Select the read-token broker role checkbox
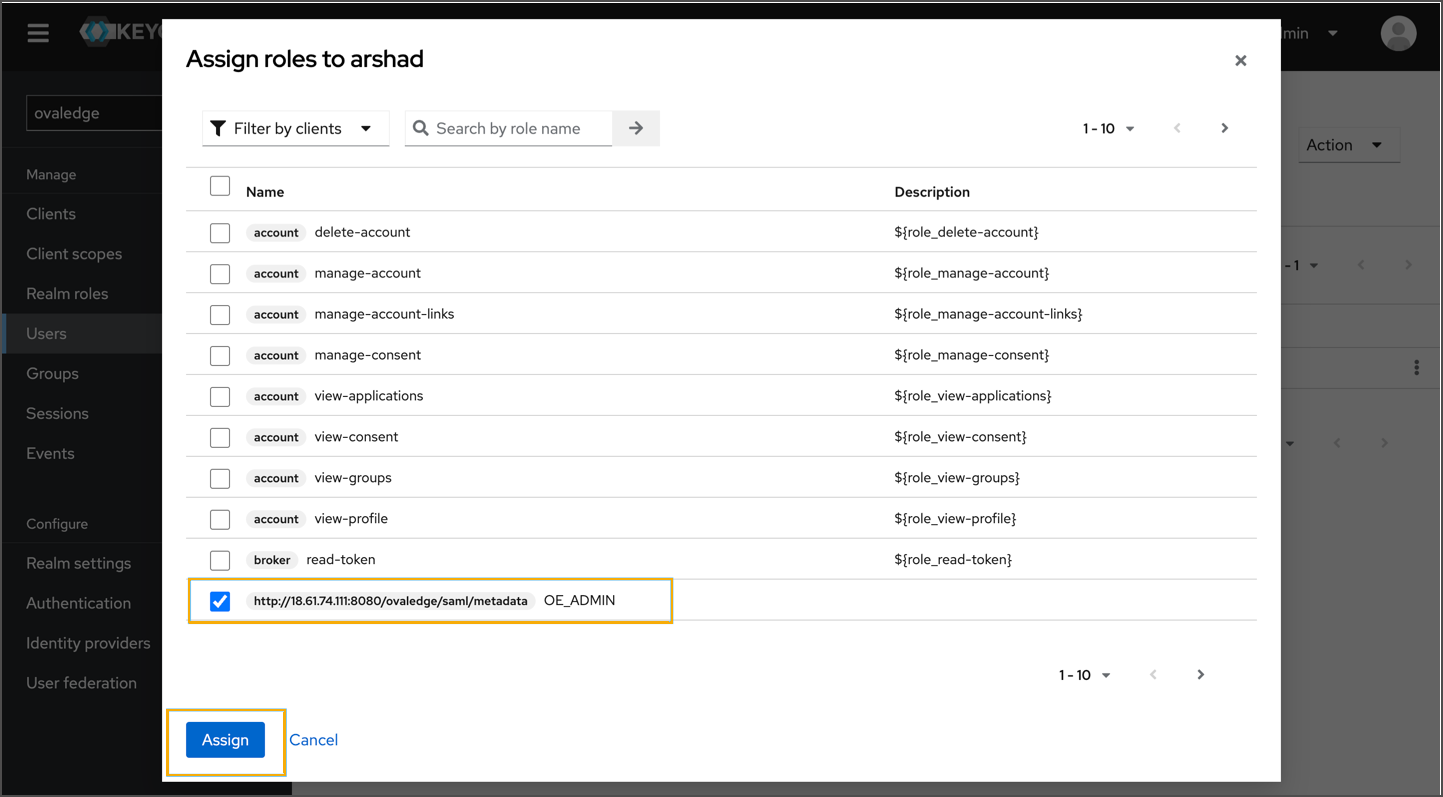This screenshot has width=1443, height=797. coord(220,560)
